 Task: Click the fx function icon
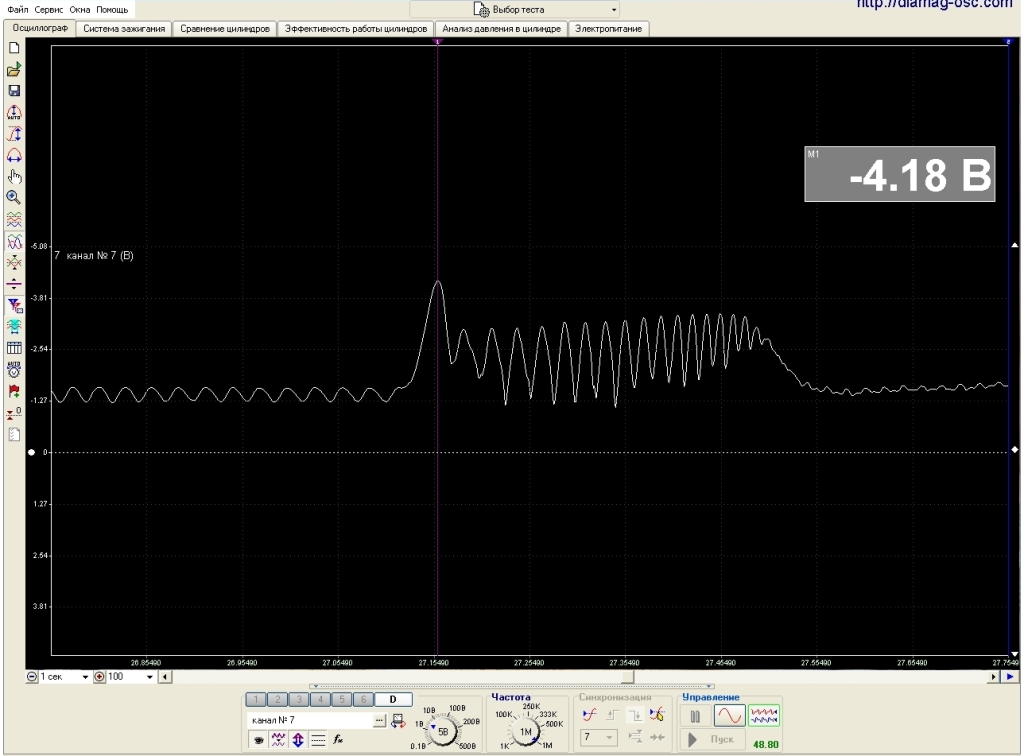pyautogui.click(x=338, y=740)
